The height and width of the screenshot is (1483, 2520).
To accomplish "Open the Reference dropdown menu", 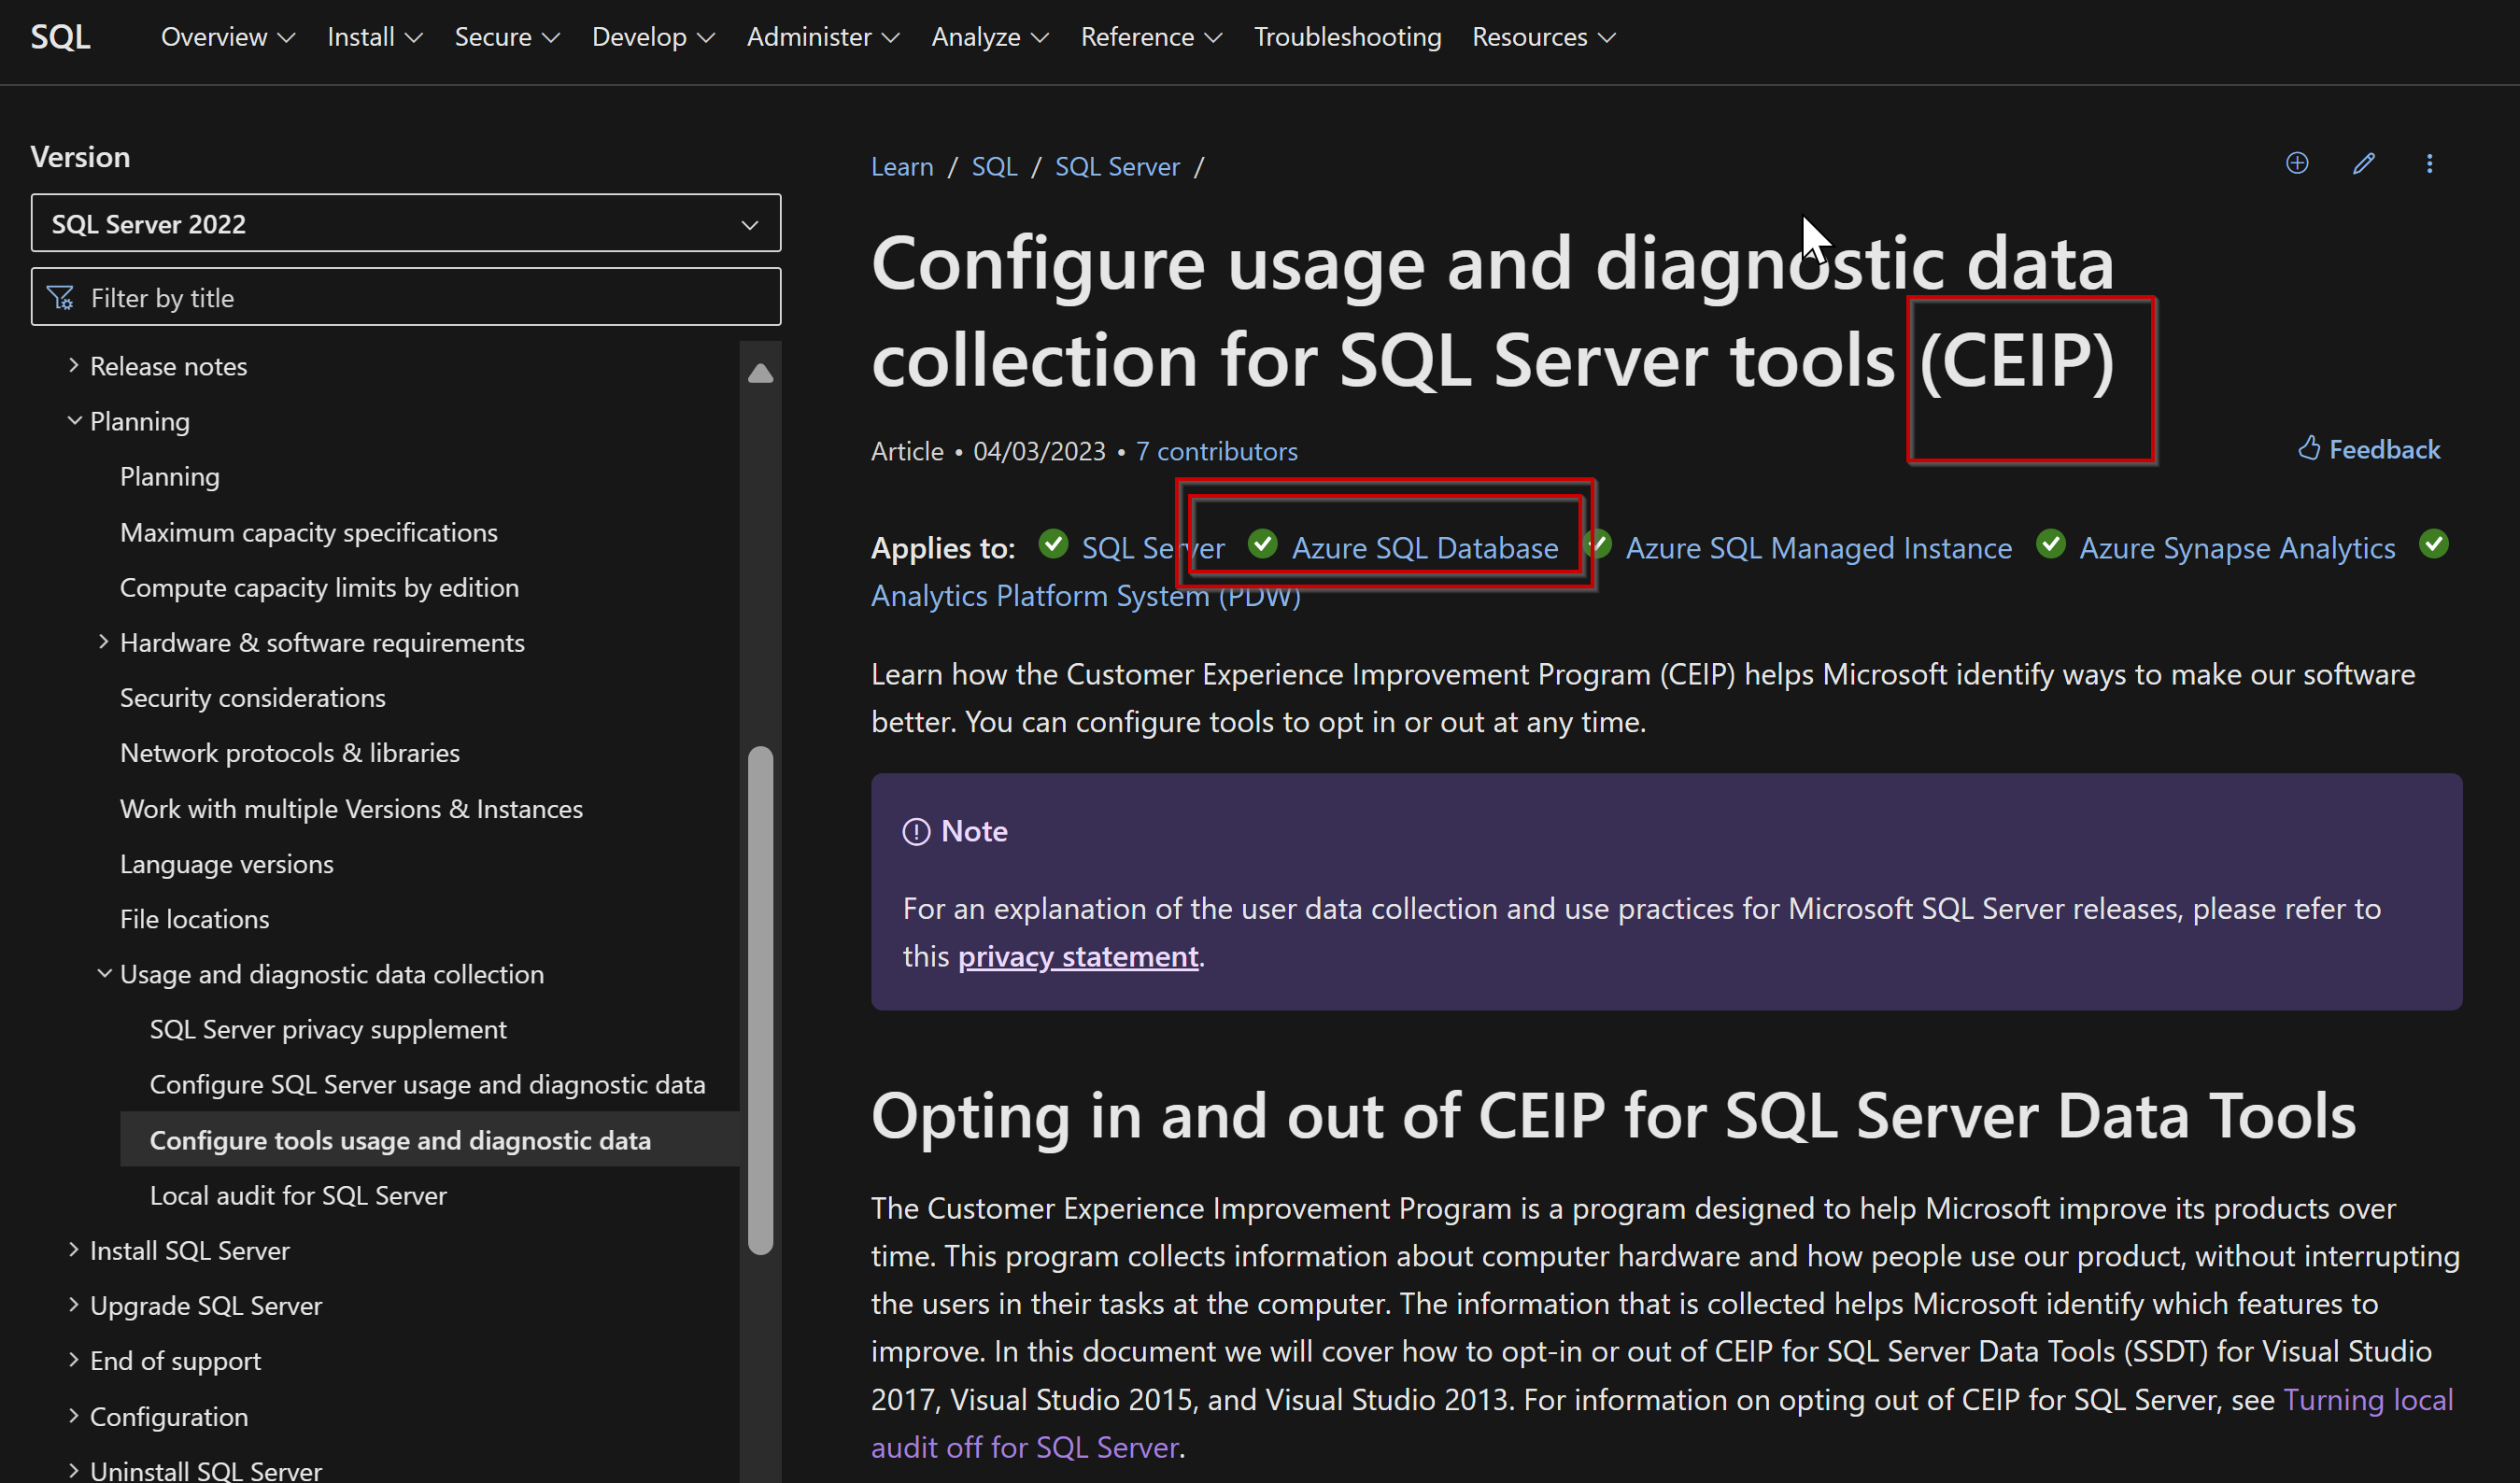I will (x=1151, y=37).
